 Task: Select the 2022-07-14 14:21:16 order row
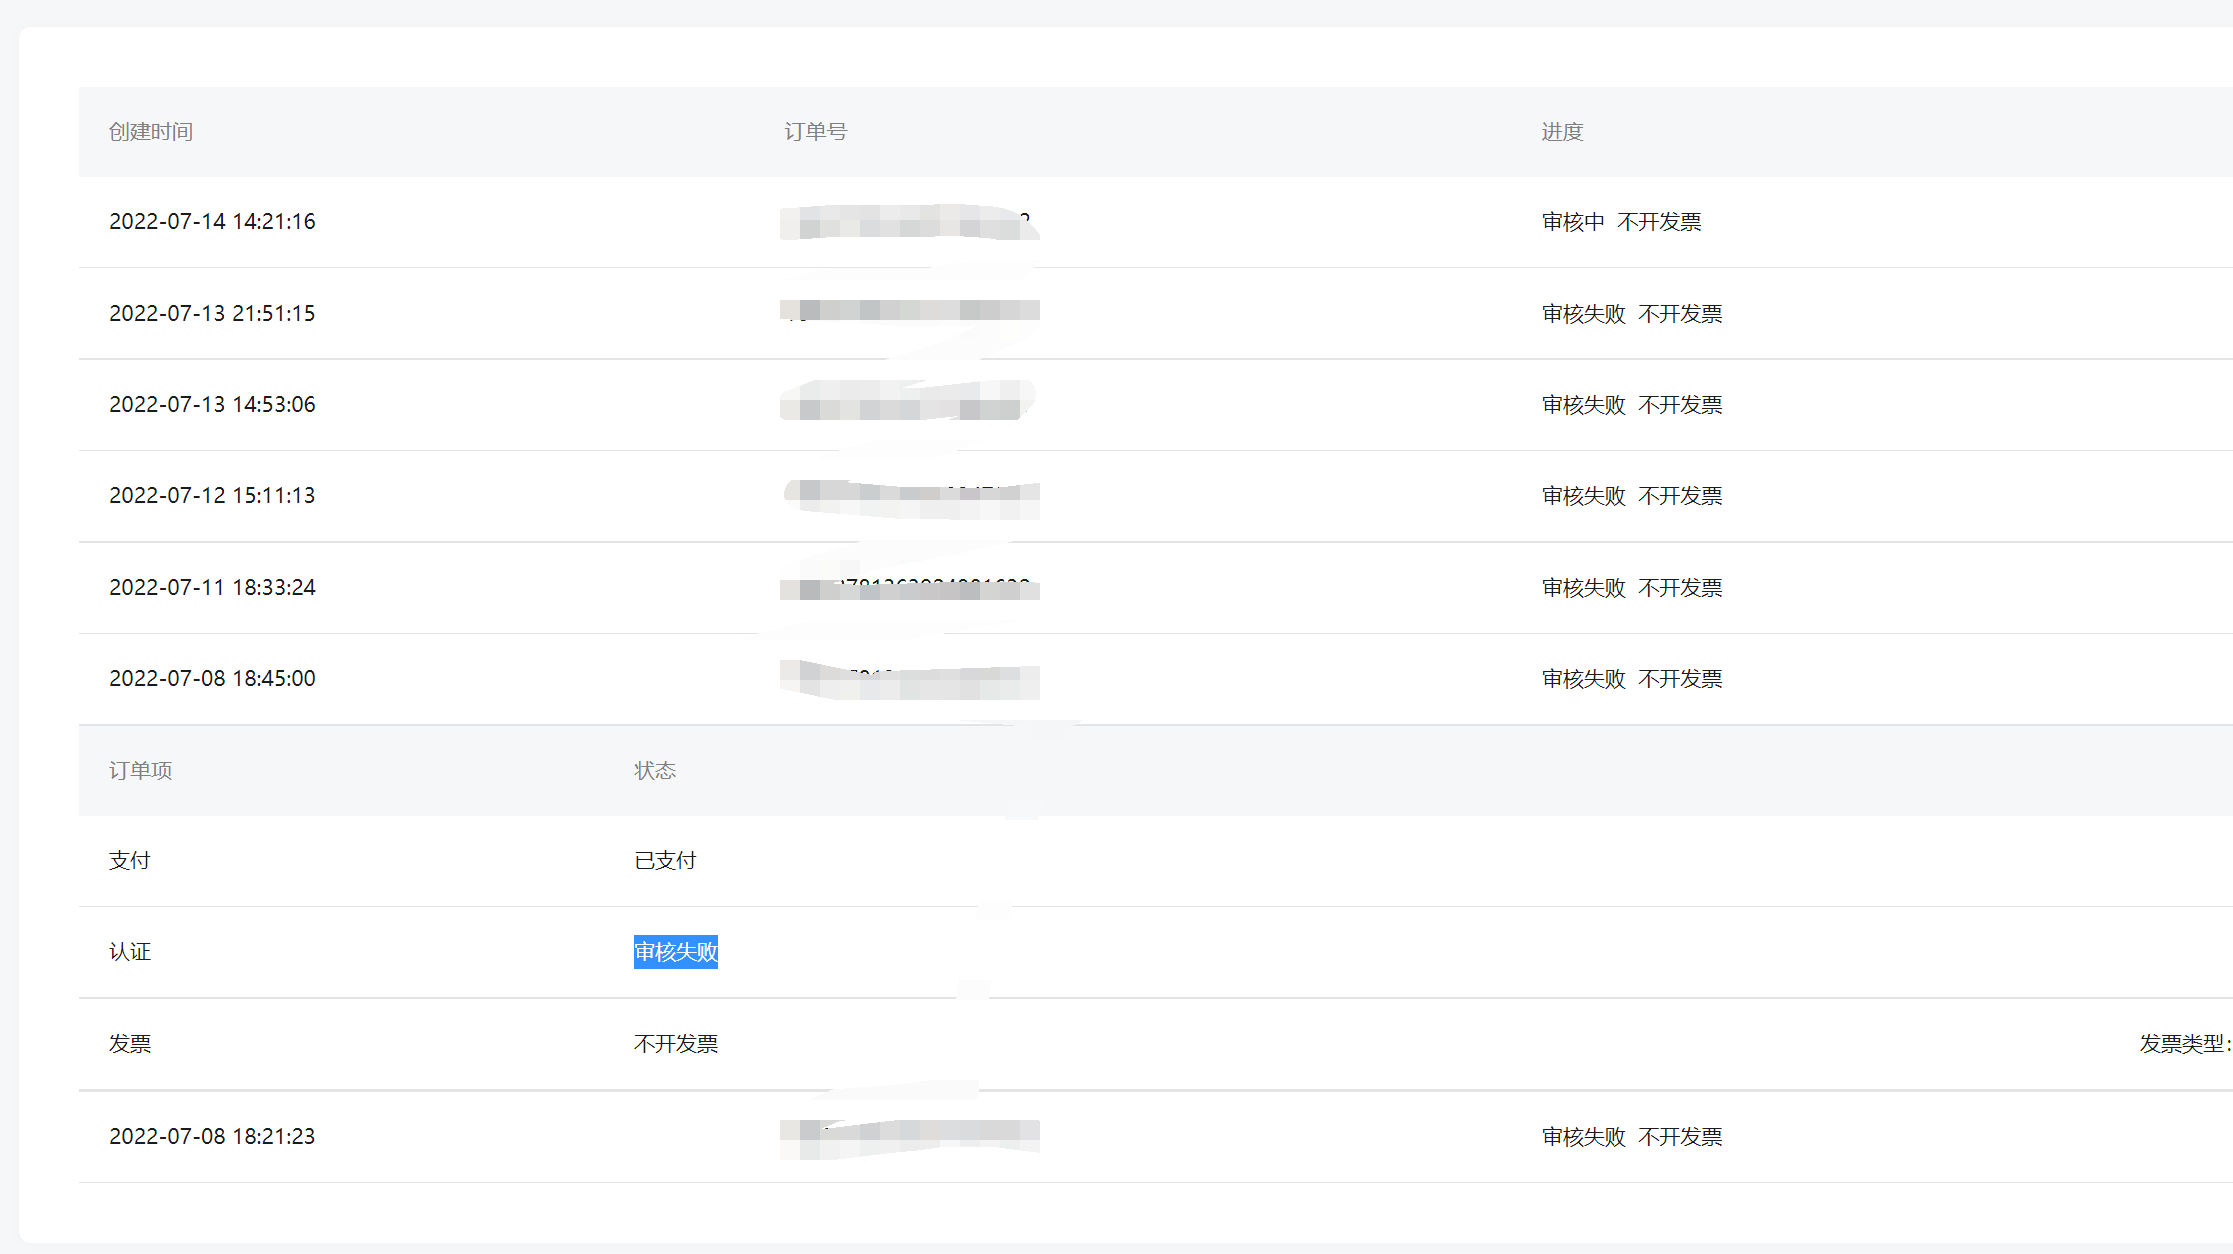[x=212, y=222]
